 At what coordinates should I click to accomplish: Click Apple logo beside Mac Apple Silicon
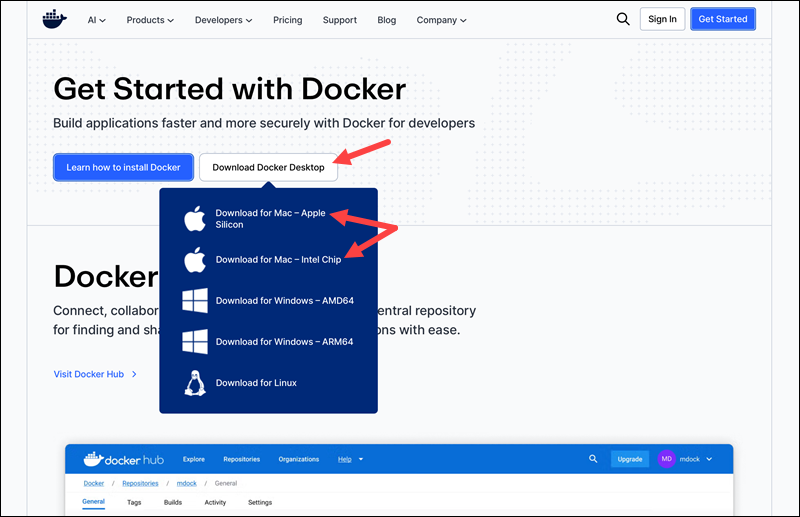click(x=195, y=218)
